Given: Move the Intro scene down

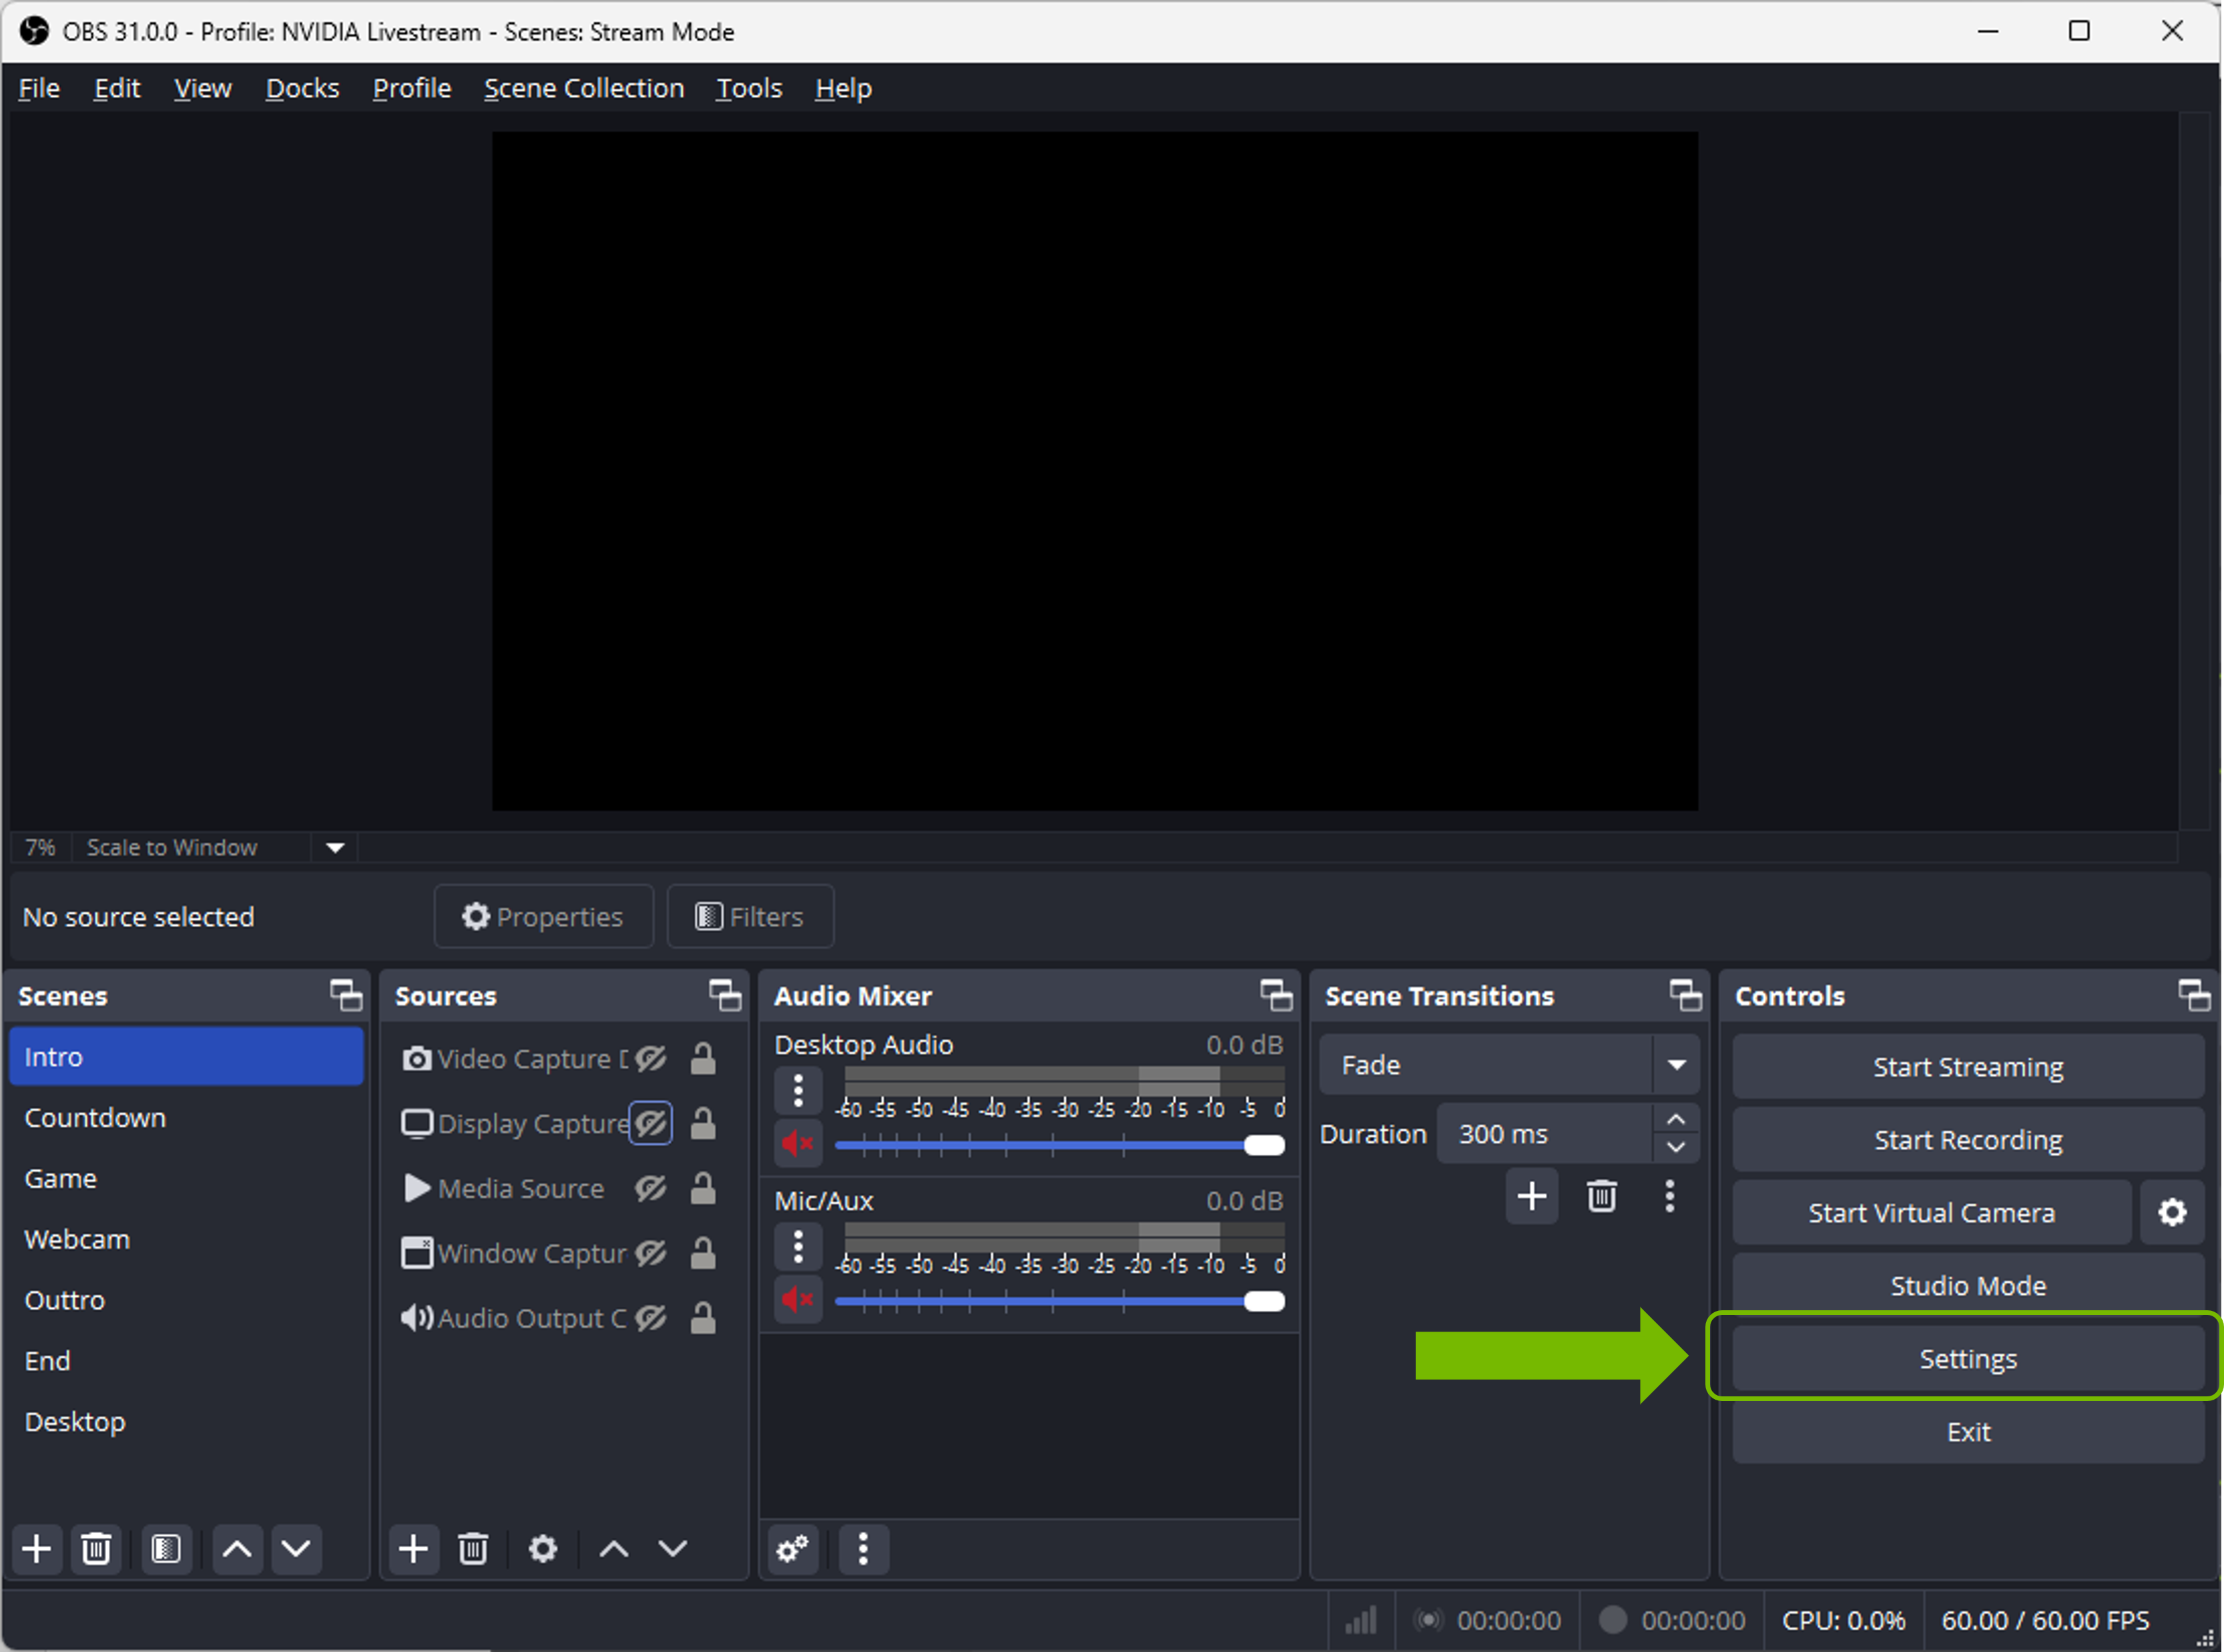Looking at the screenshot, I should click(x=296, y=1549).
